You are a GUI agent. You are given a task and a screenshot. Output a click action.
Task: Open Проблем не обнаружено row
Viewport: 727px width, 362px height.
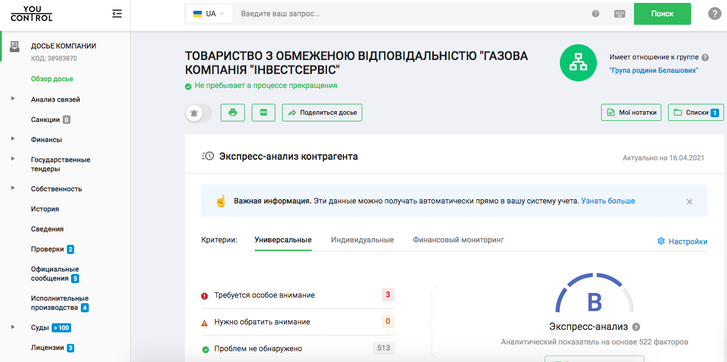click(x=298, y=349)
